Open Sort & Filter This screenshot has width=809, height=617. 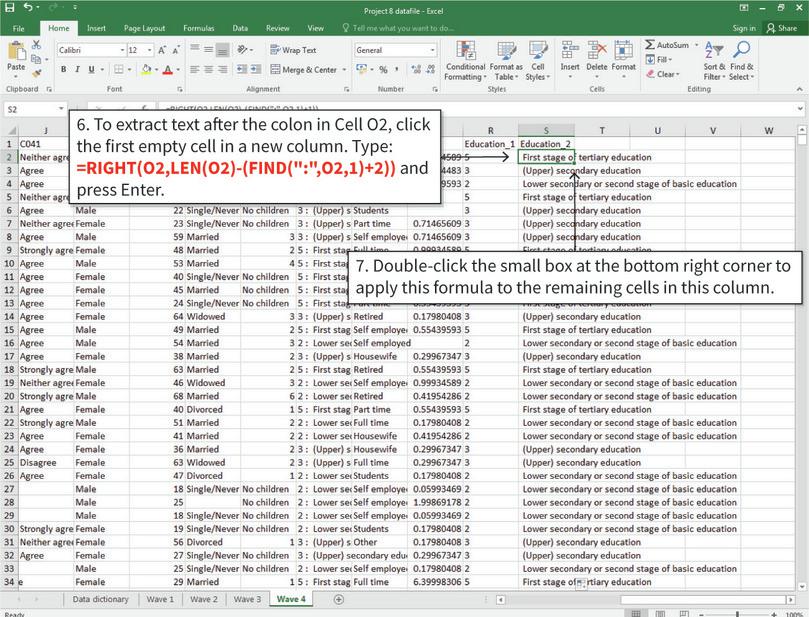[712, 60]
